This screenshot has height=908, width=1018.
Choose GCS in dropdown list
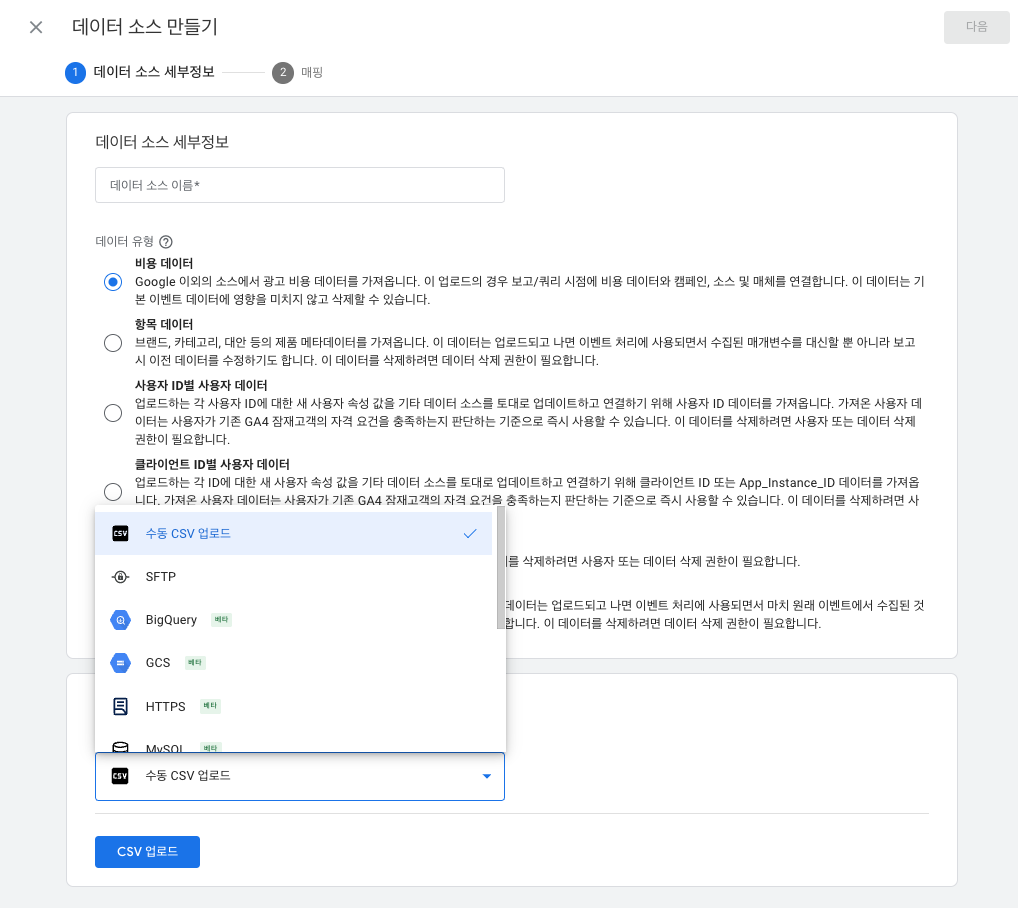pos(293,663)
